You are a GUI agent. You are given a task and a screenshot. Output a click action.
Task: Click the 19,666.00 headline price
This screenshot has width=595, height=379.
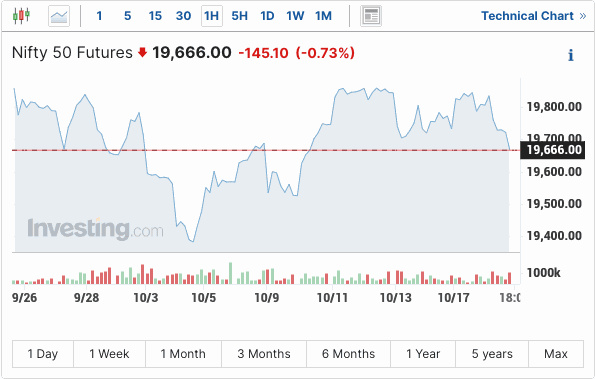tap(192, 53)
